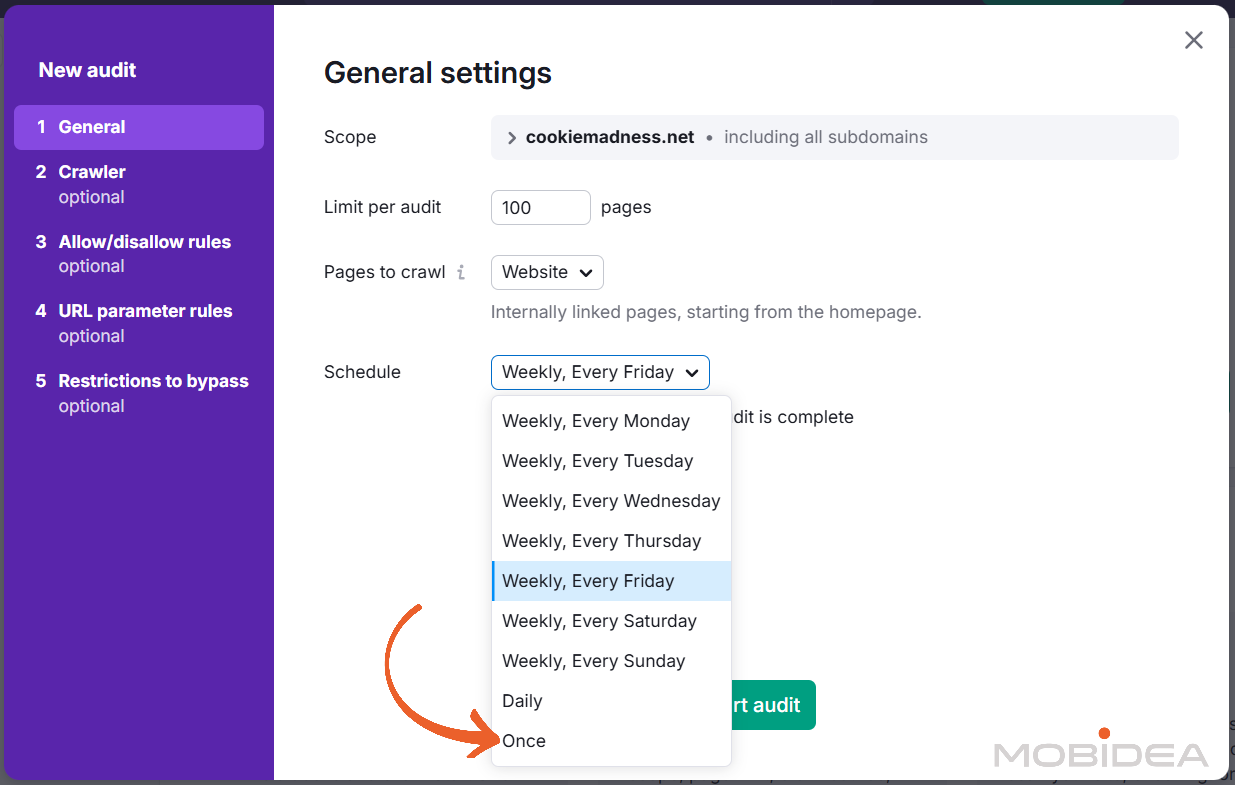
Task: Open the Pages to crawl dropdown
Action: (x=546, y=272)
